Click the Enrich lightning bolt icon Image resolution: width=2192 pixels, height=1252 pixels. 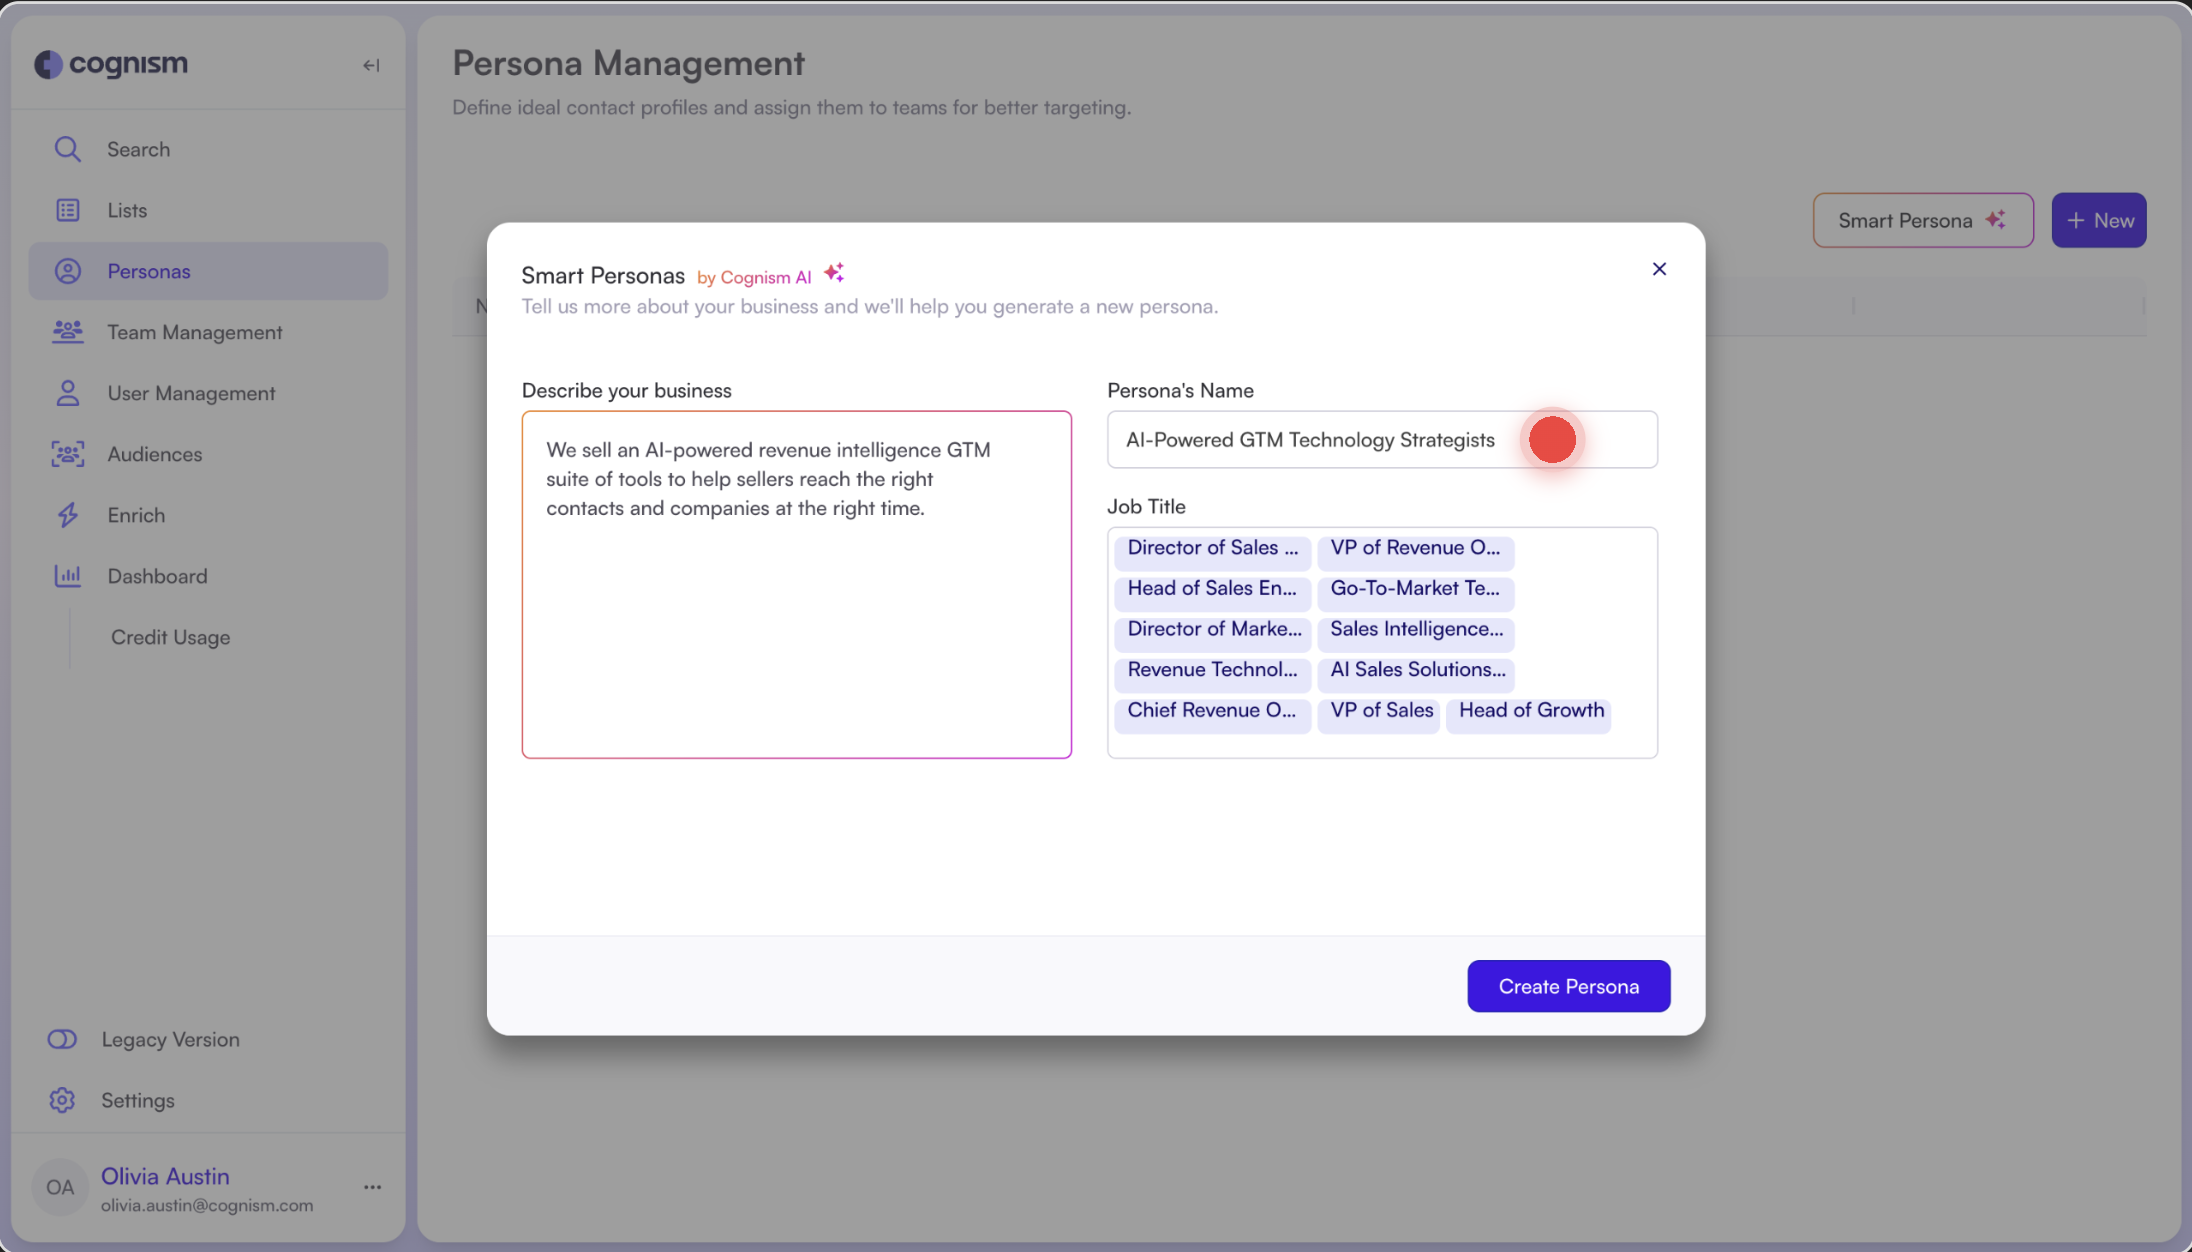[67, 515]
